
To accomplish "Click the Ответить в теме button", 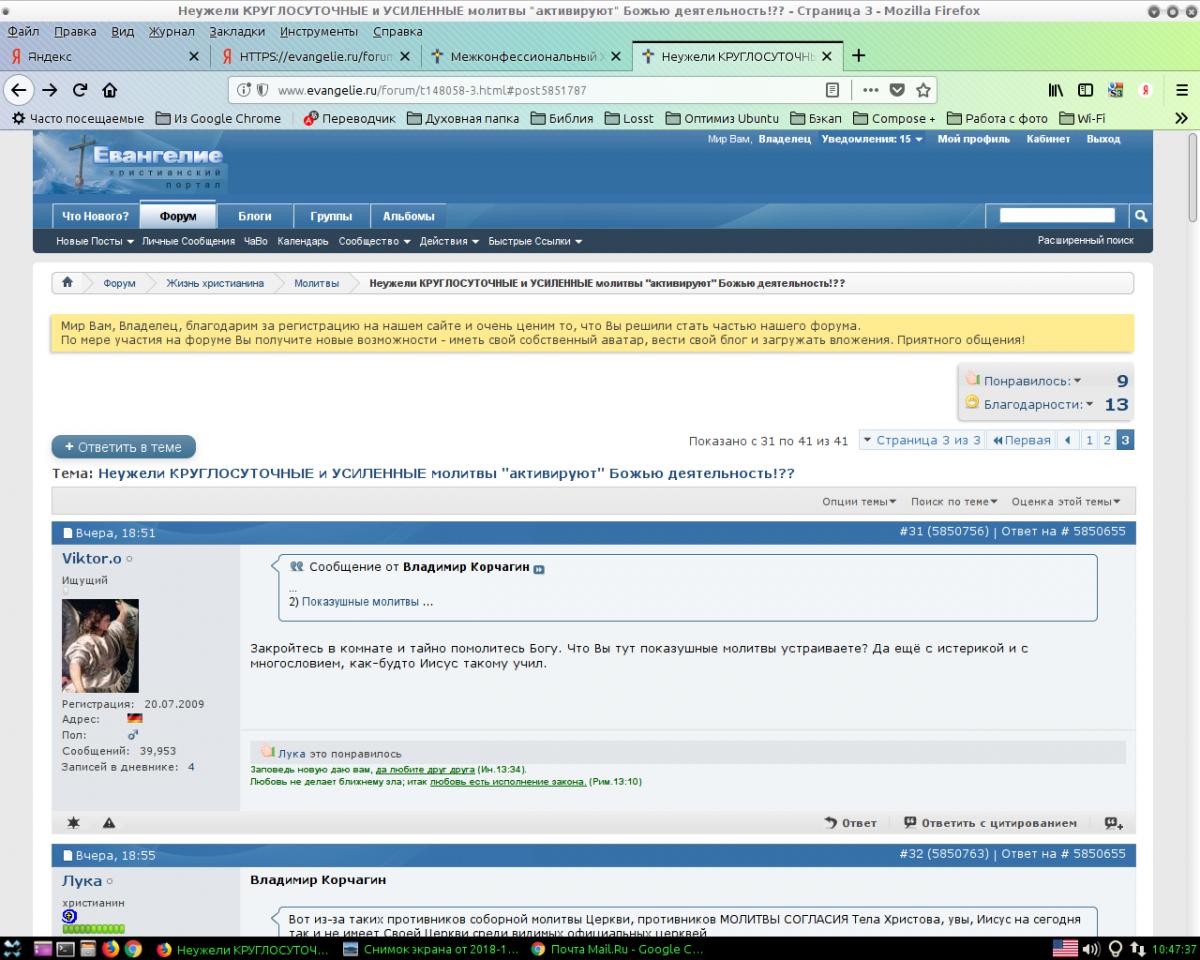I will coord(124,447).
